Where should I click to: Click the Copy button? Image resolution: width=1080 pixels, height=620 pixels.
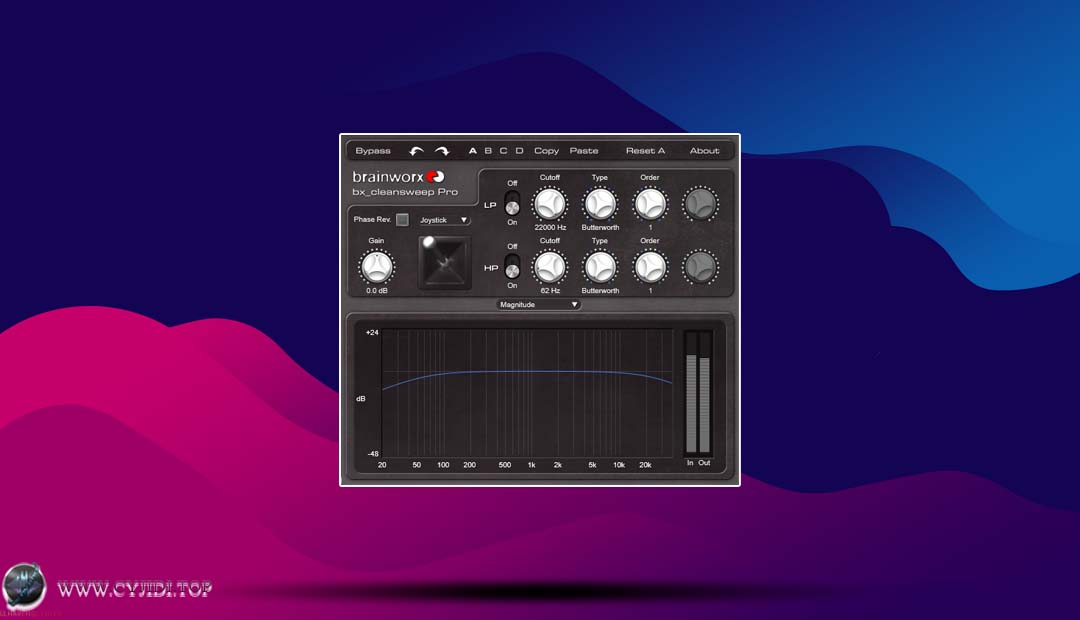pyautogui.click(x=546, y=151)
